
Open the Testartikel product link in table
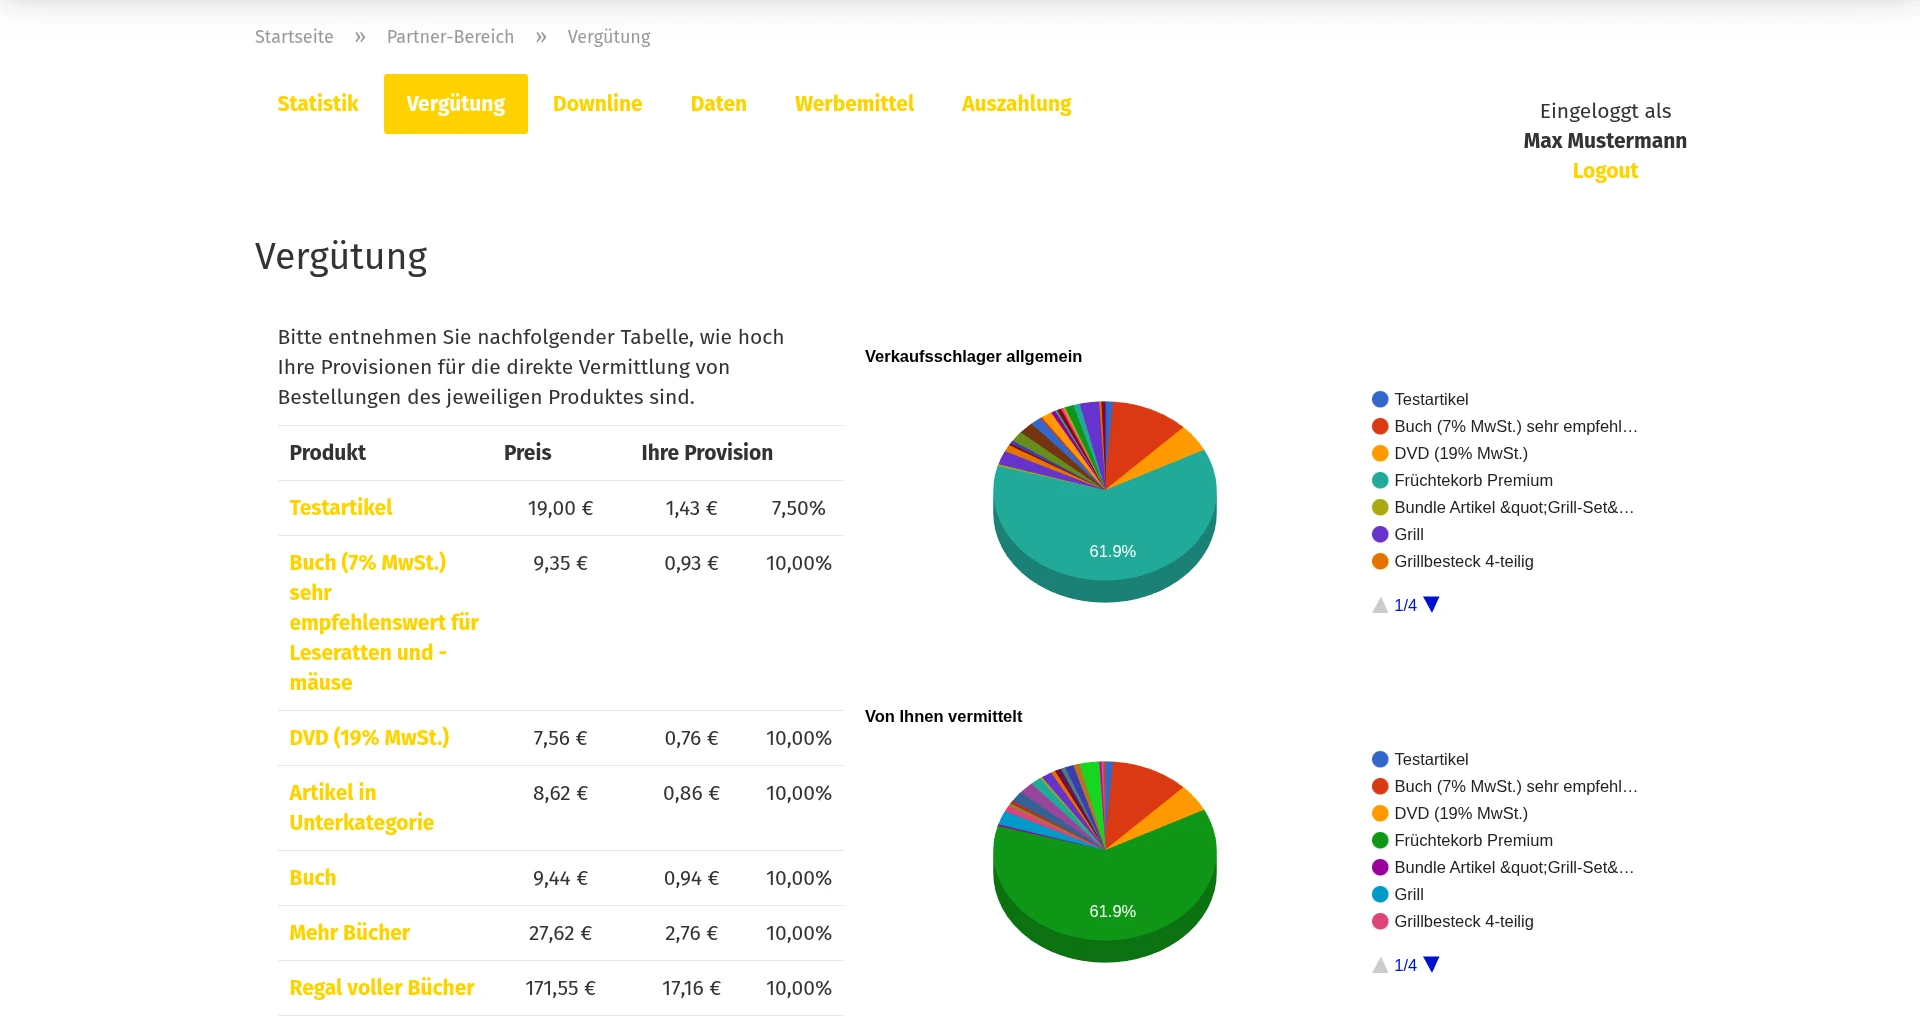pos(340,508)
